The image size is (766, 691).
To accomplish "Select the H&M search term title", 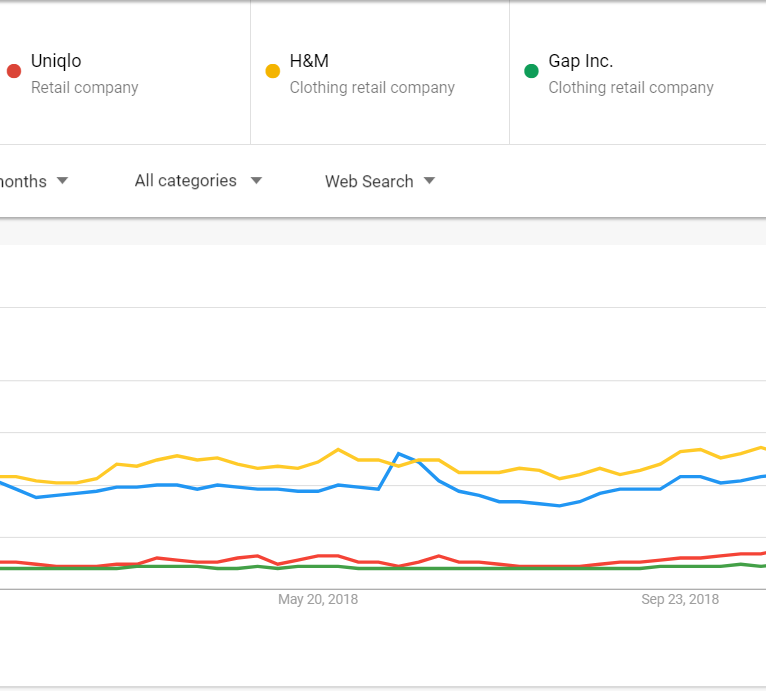I will click(x=308, y=61).
